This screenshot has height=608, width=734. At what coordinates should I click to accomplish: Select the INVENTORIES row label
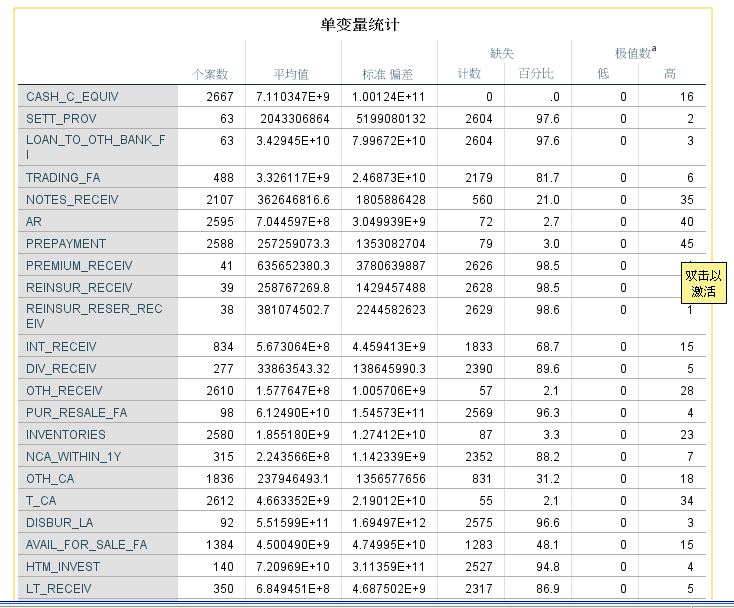[x=66, y=434]
